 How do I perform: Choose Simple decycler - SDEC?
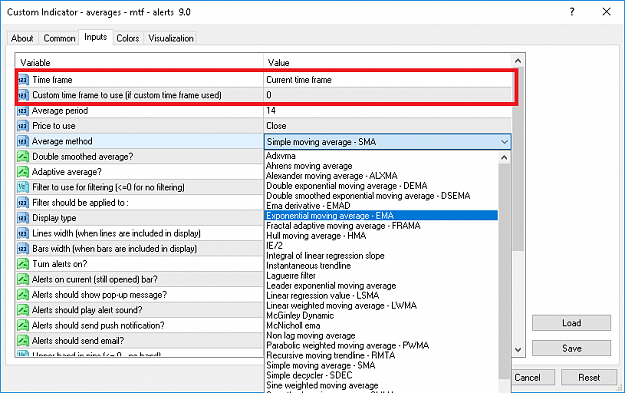[309, 375]
